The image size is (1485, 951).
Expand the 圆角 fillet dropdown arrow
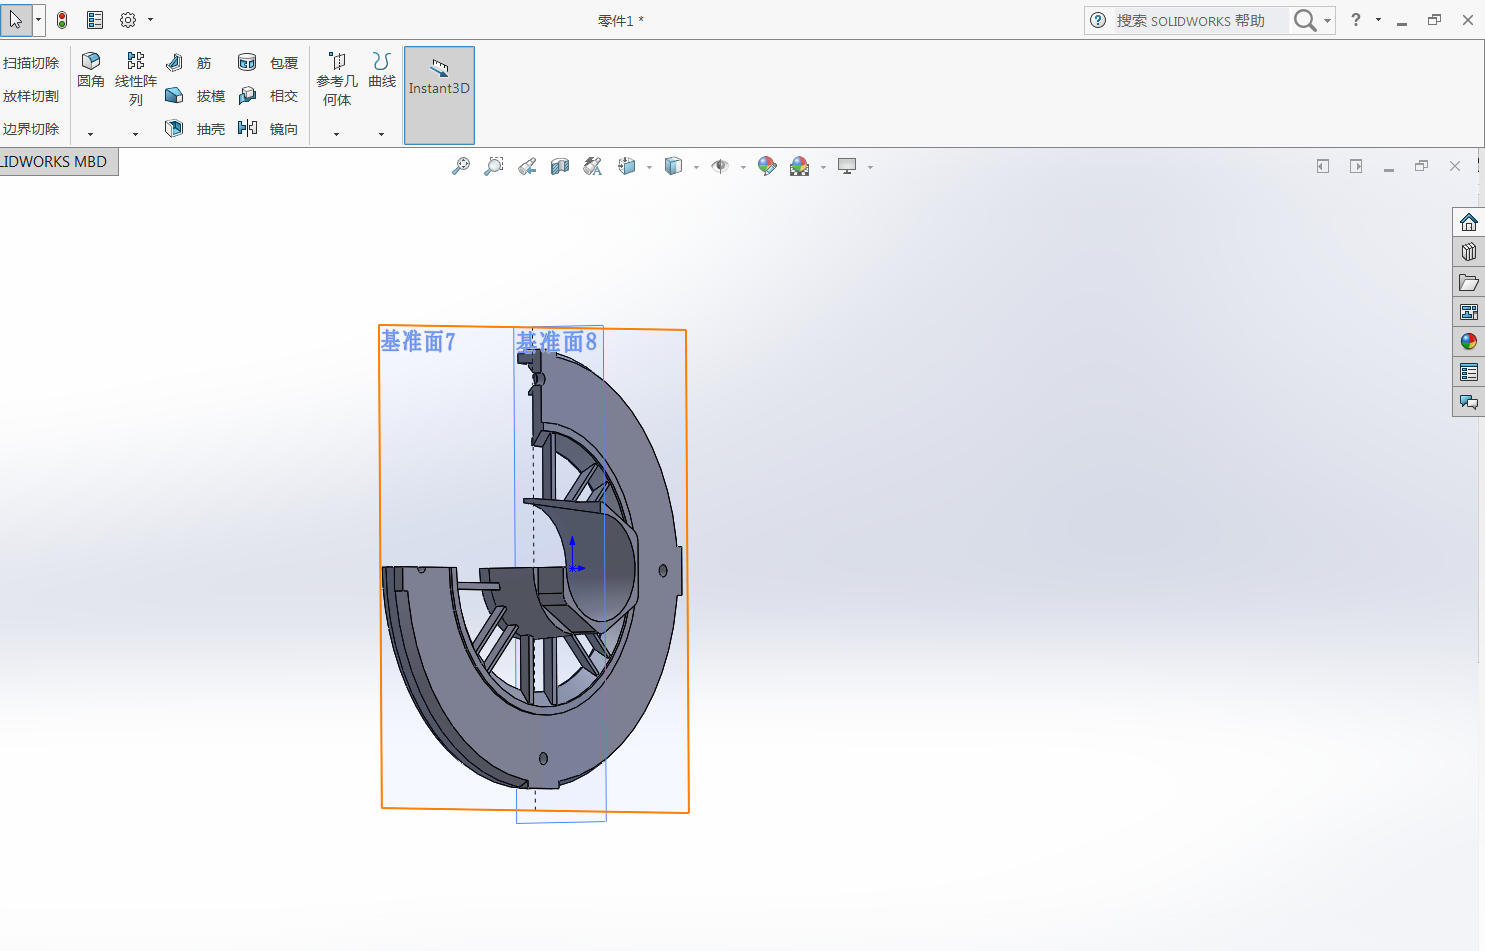coord(90,134)
